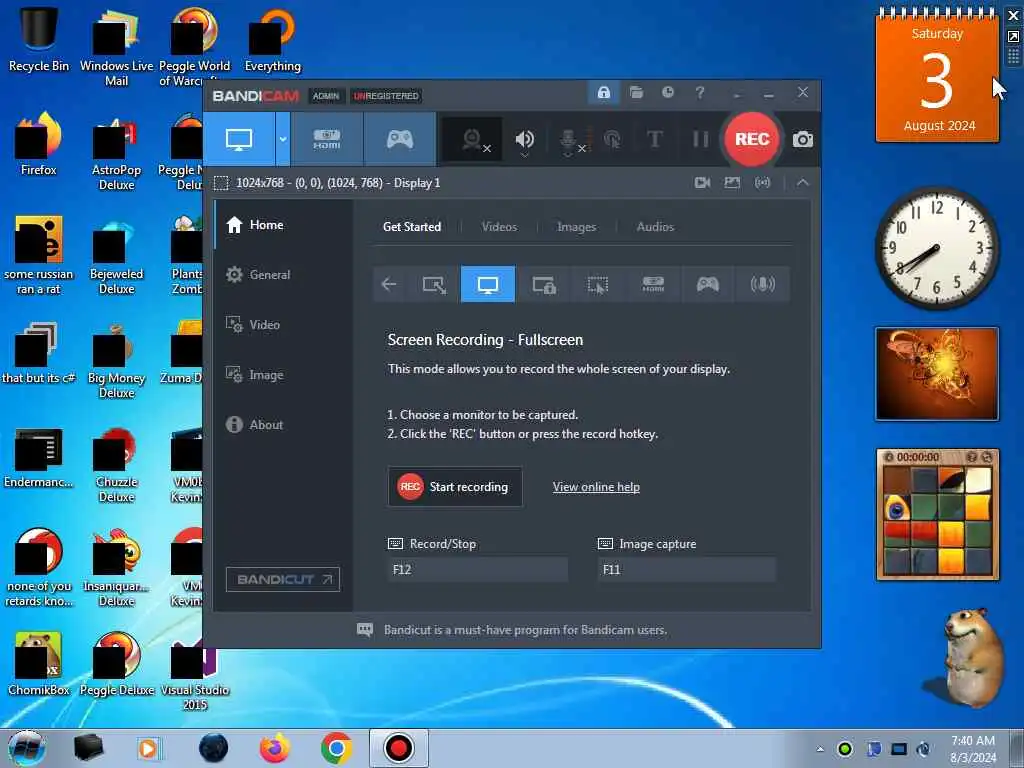Click video camera icon in status bar
1024x768 pixels.
click(703, 183)
